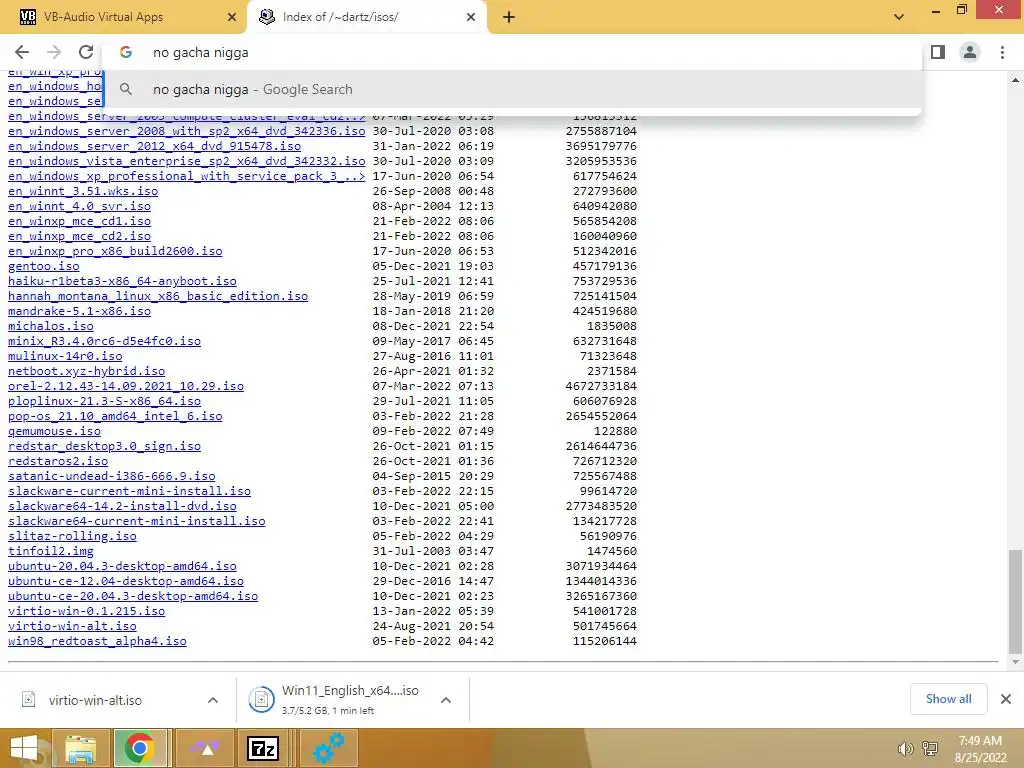Click the Google logo in the address bar
The height and width of the screenshot is (768, 1024).
click(x=126, y=53)
